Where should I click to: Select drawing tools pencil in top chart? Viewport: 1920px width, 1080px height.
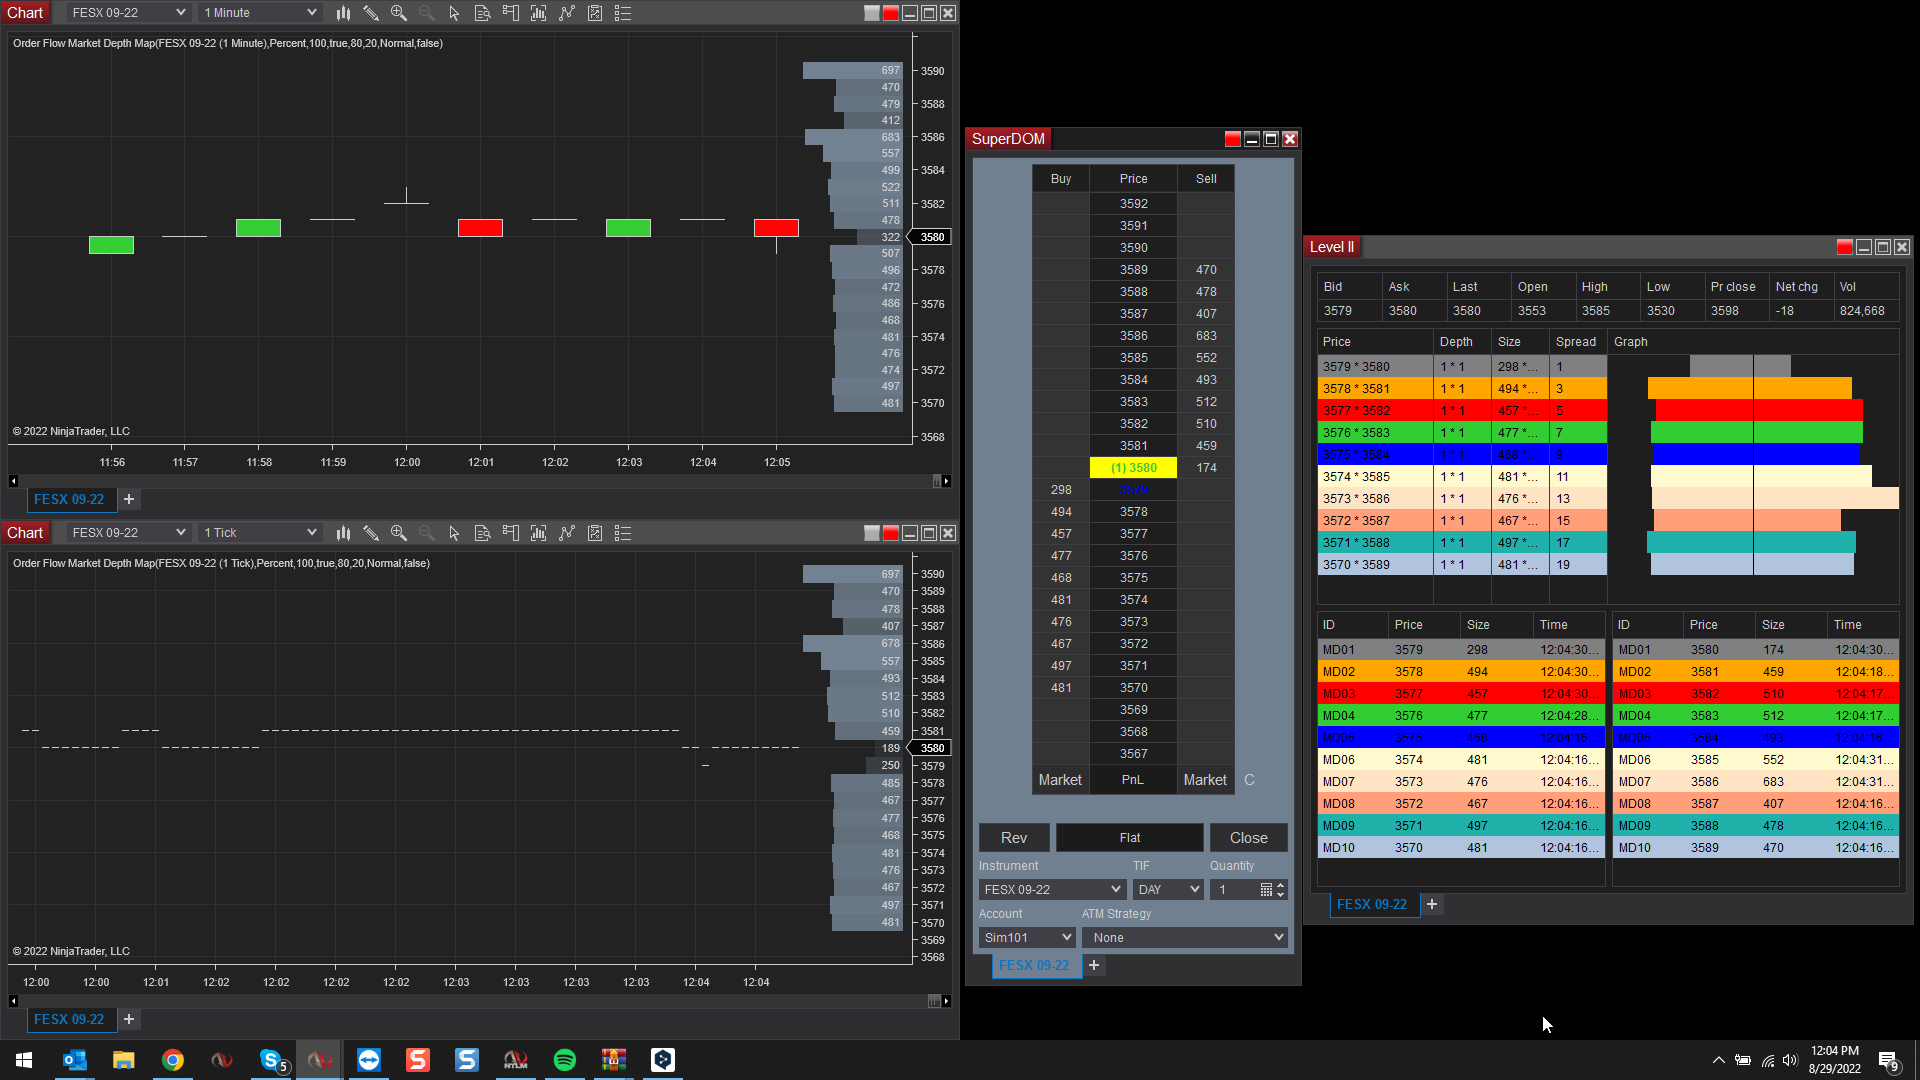click(x=371, y=13)
